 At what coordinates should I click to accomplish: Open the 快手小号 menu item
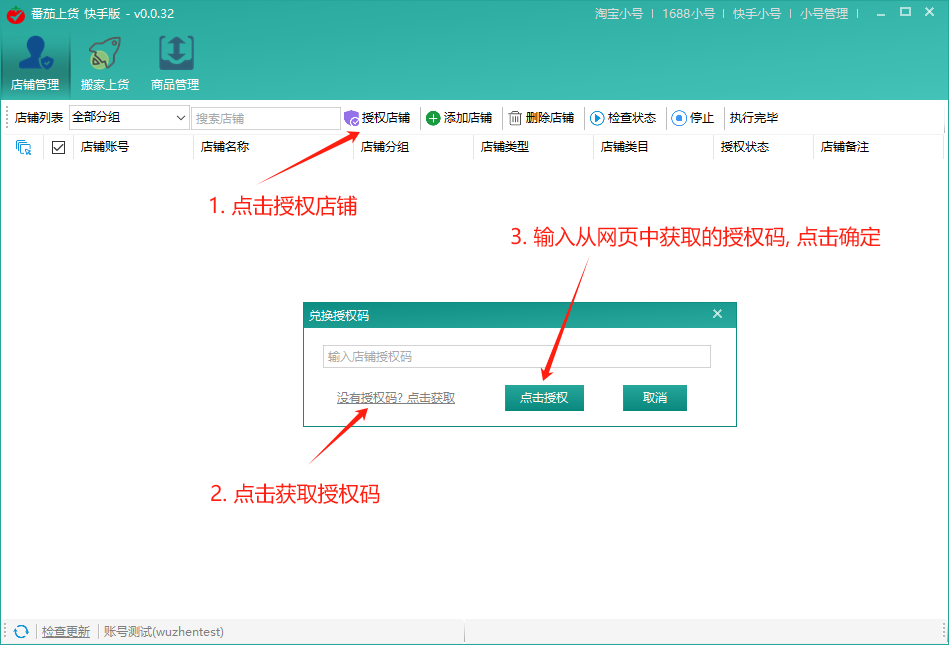(x=757, y=14)
